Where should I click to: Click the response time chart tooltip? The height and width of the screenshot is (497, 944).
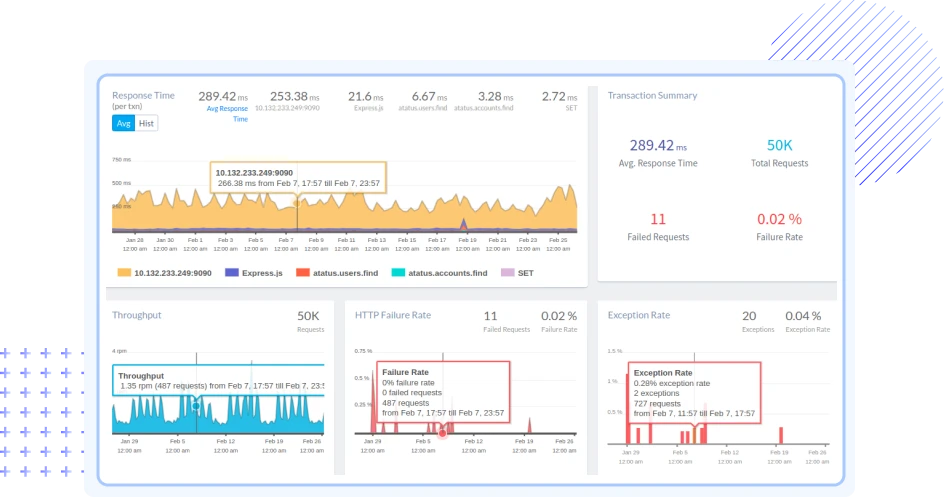pos(298,178)
